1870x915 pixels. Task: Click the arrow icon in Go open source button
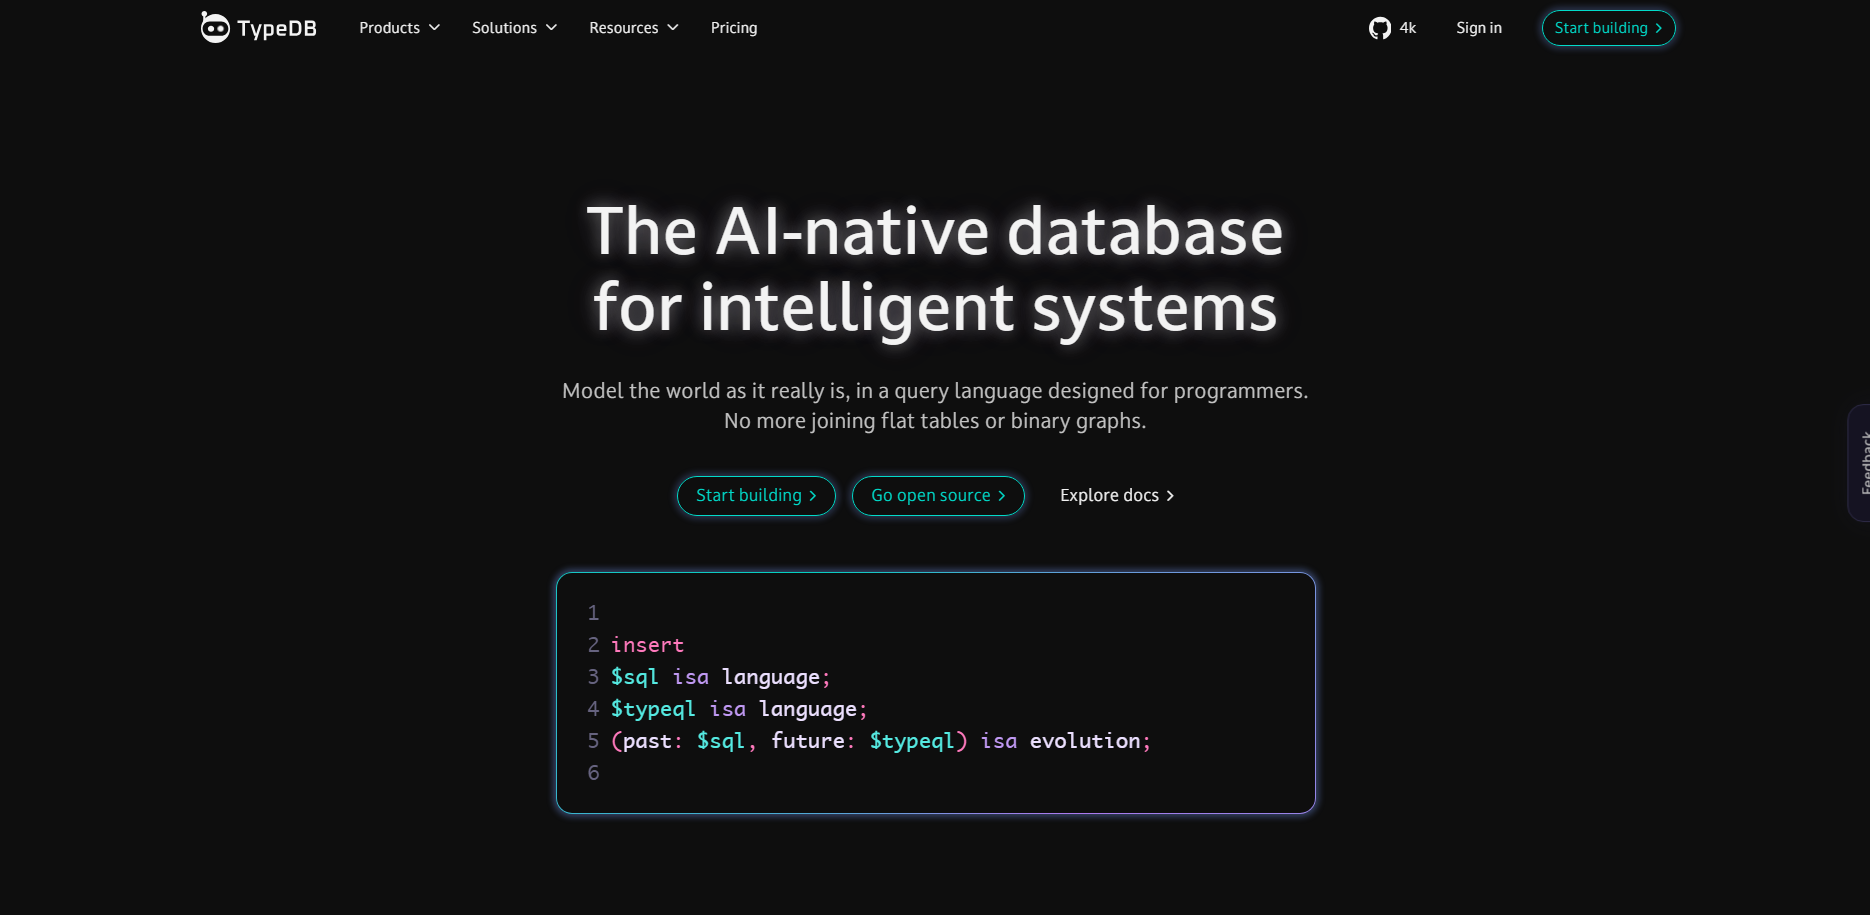[x=1003, y=495]
